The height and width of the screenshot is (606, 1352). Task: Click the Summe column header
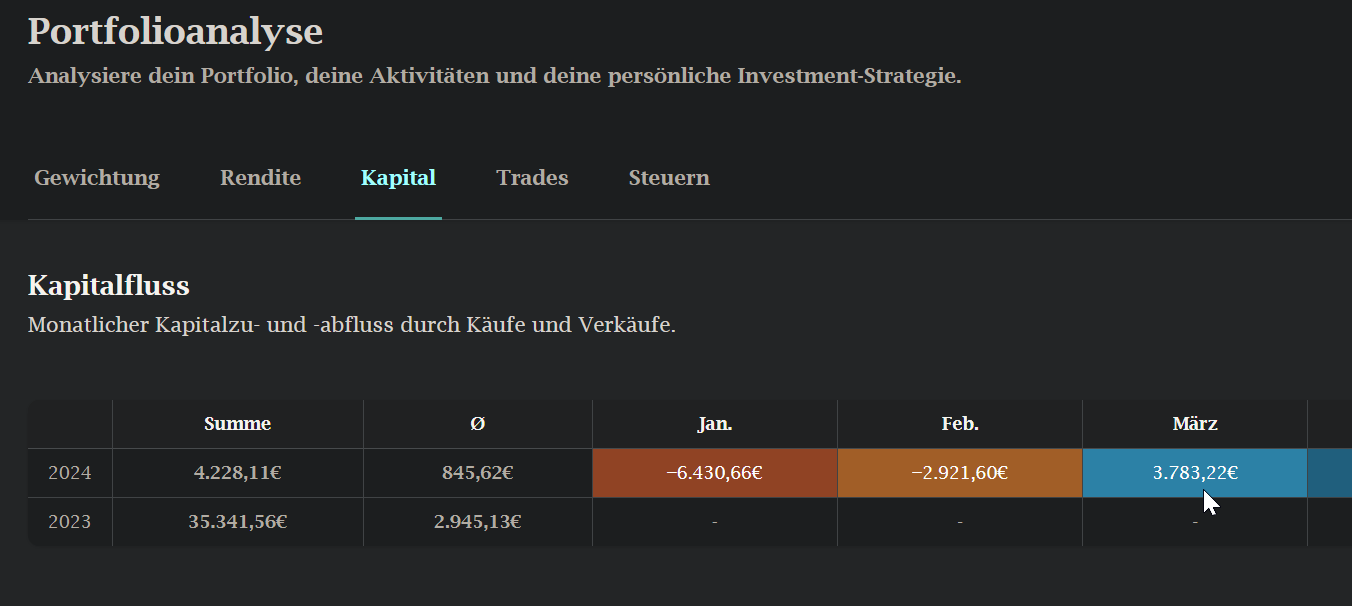coord(237,424)
